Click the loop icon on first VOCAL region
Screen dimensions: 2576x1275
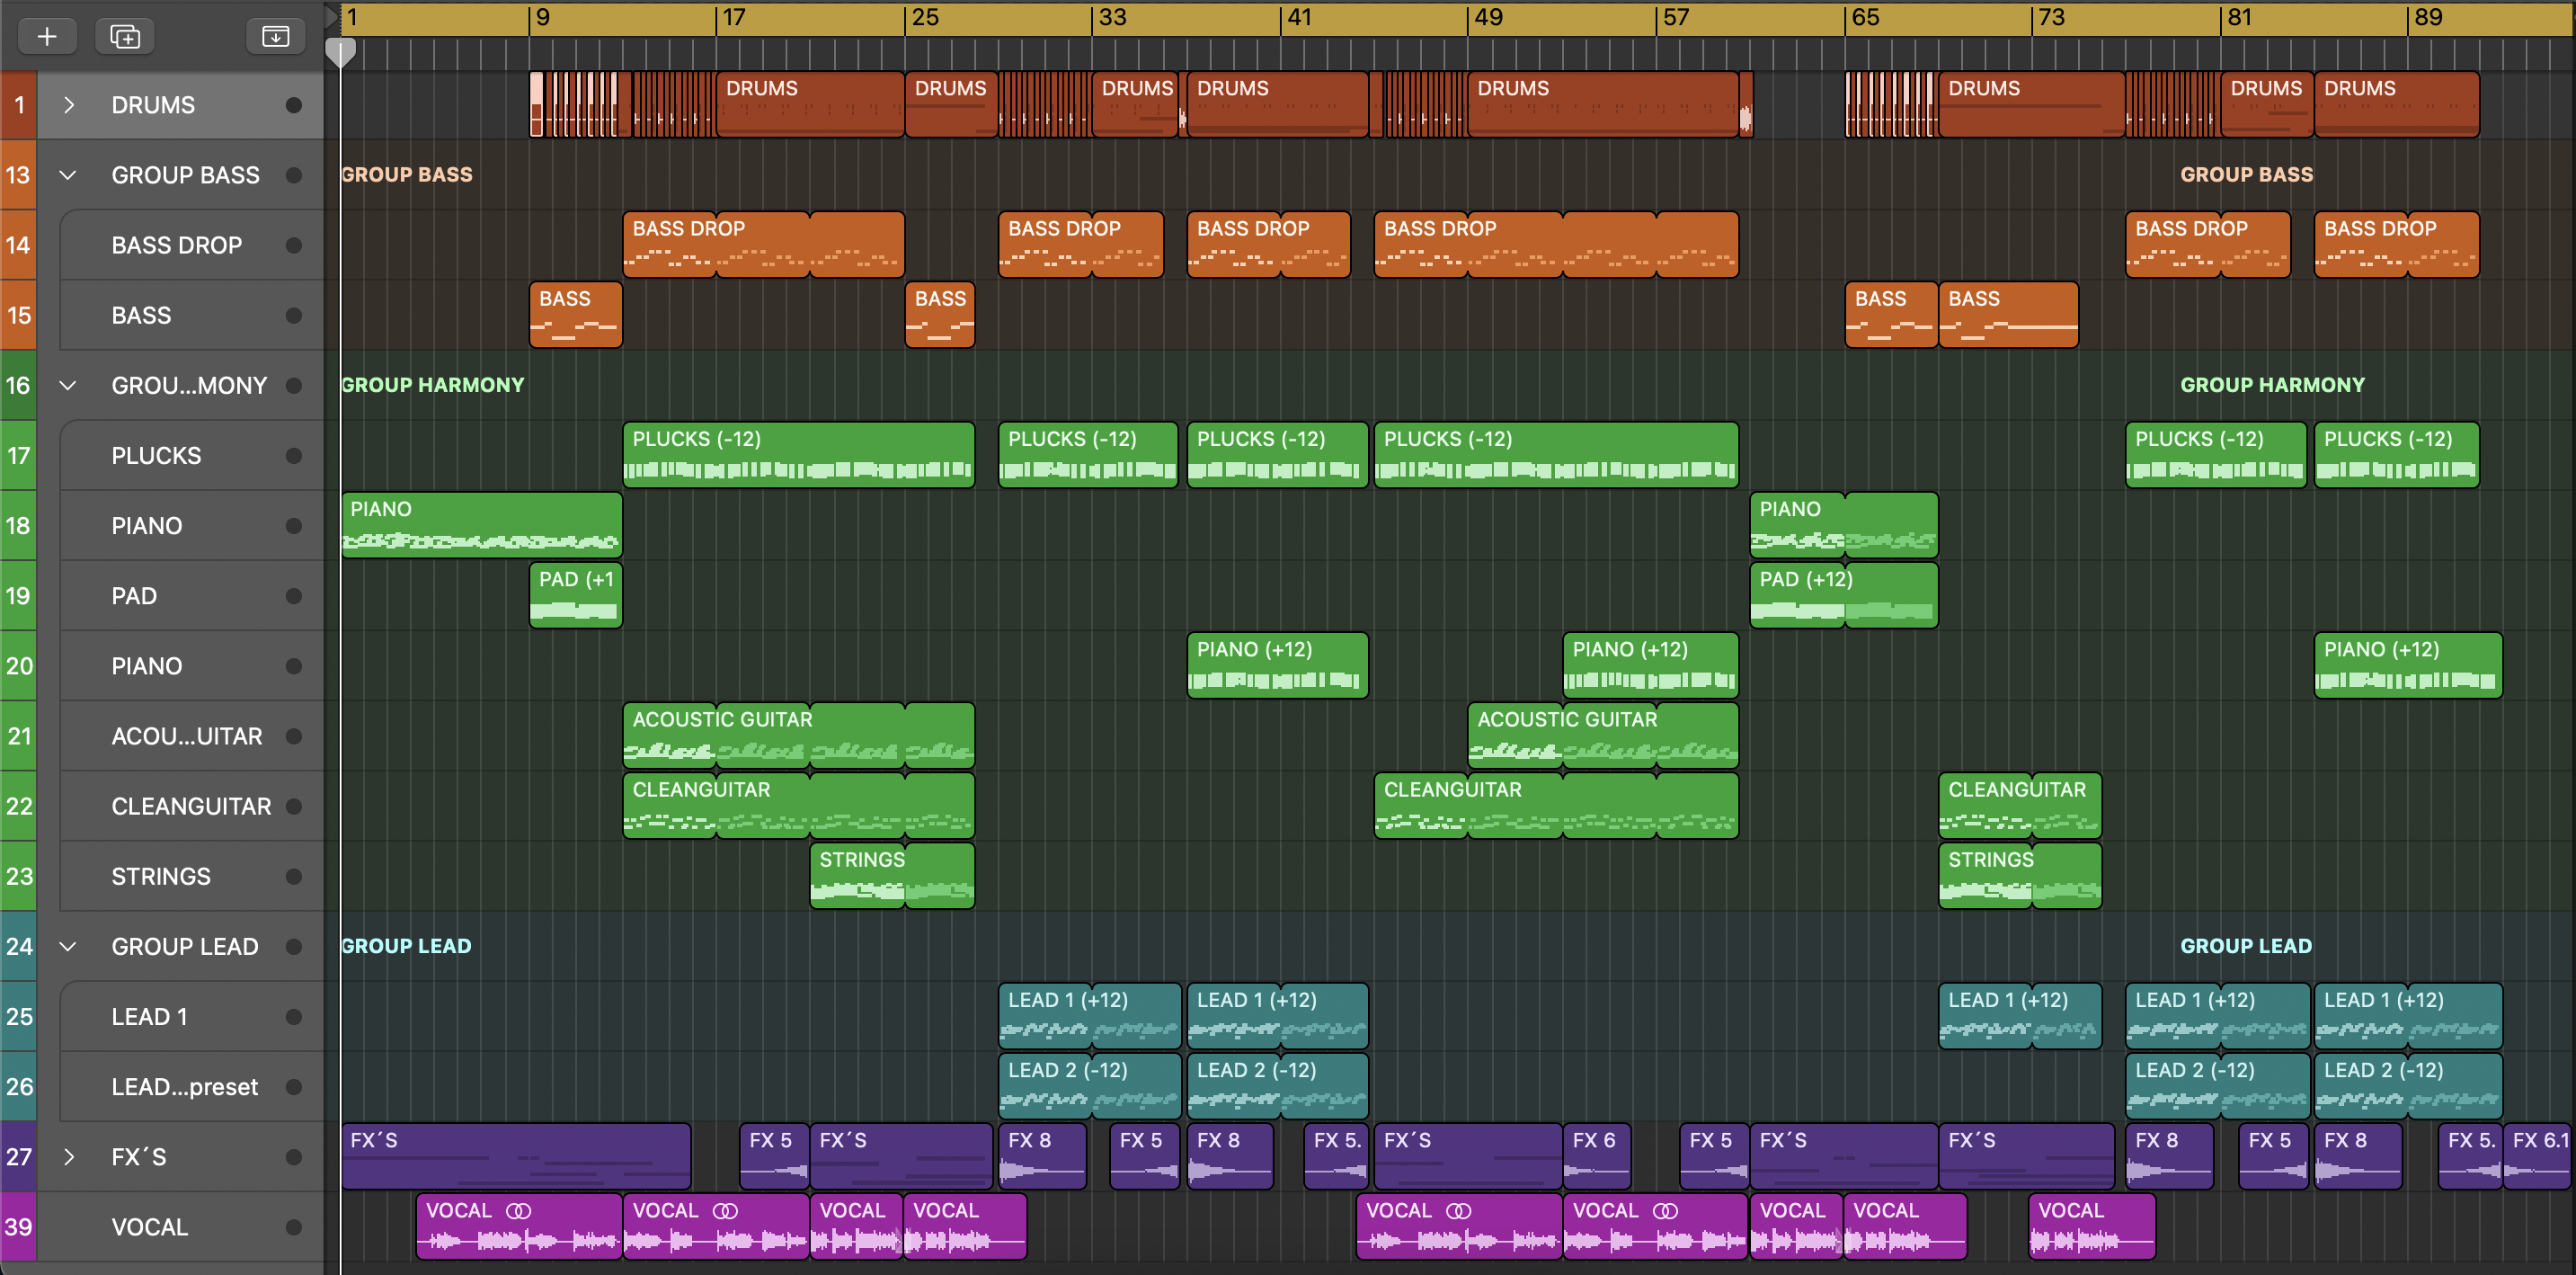point(518,1211)
